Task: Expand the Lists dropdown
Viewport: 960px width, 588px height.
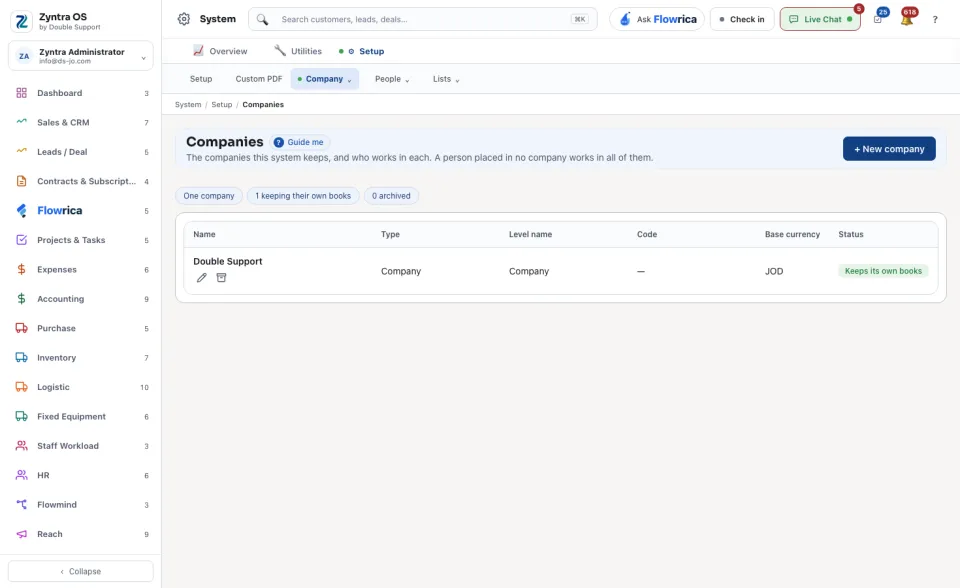Action: 446,79
